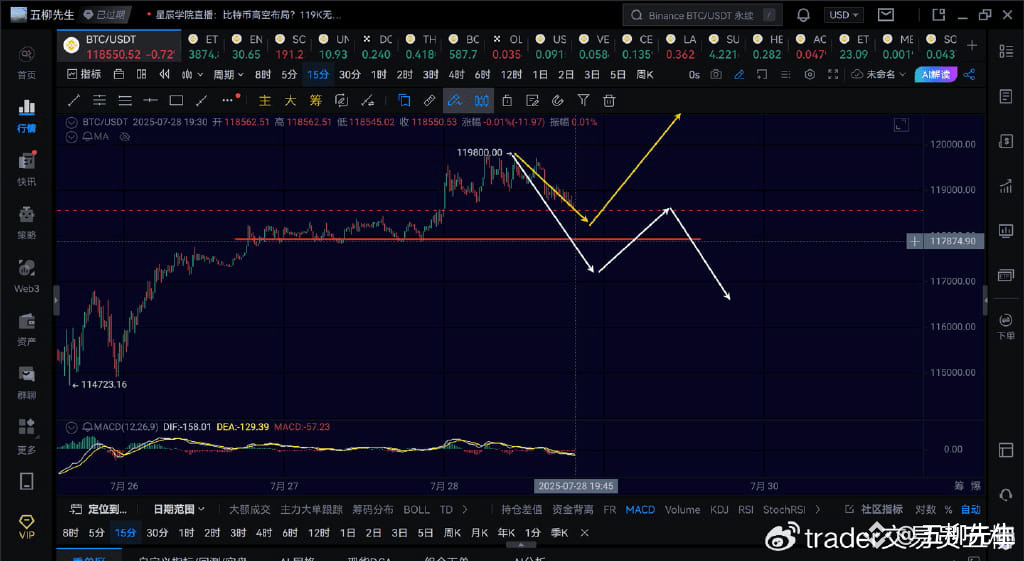Open chart settings hexagon gear icon
The image size is (1024, 561).
point(810,74)
